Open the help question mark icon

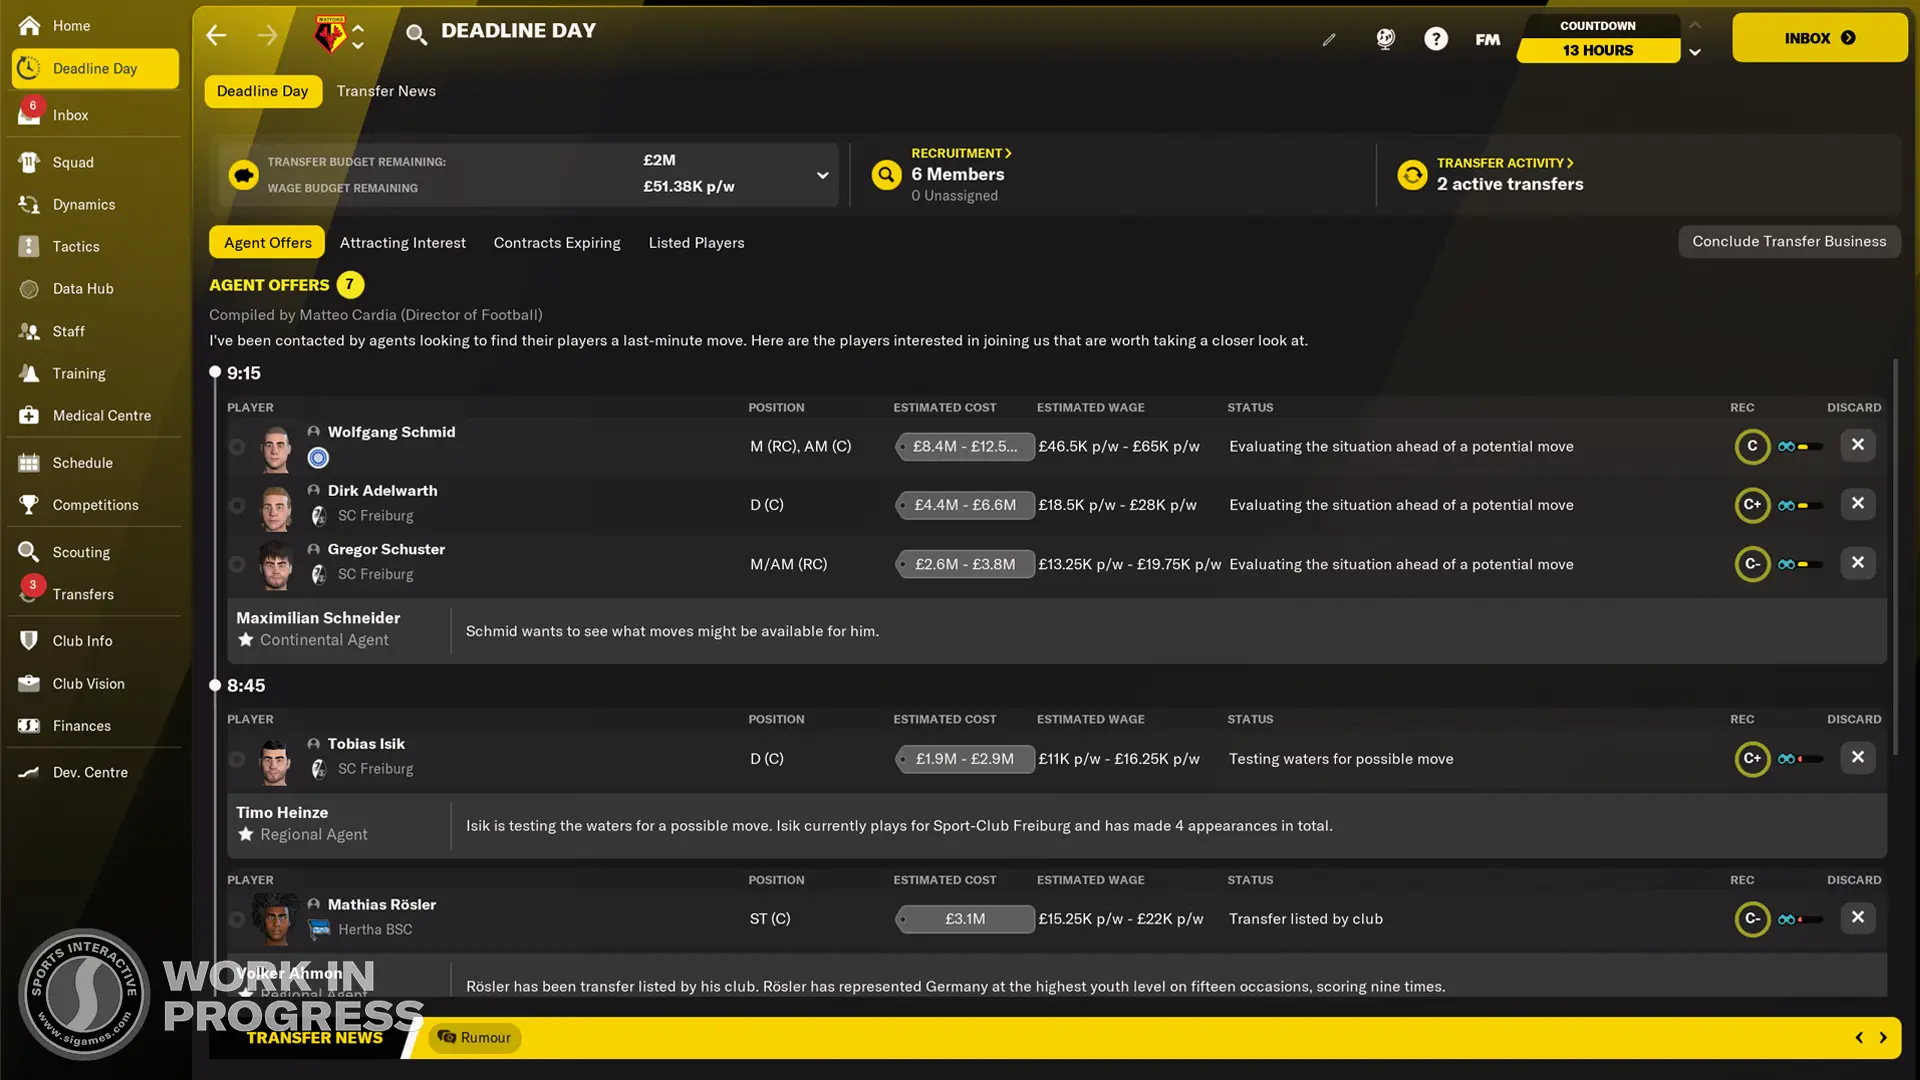coord(1436,39)
